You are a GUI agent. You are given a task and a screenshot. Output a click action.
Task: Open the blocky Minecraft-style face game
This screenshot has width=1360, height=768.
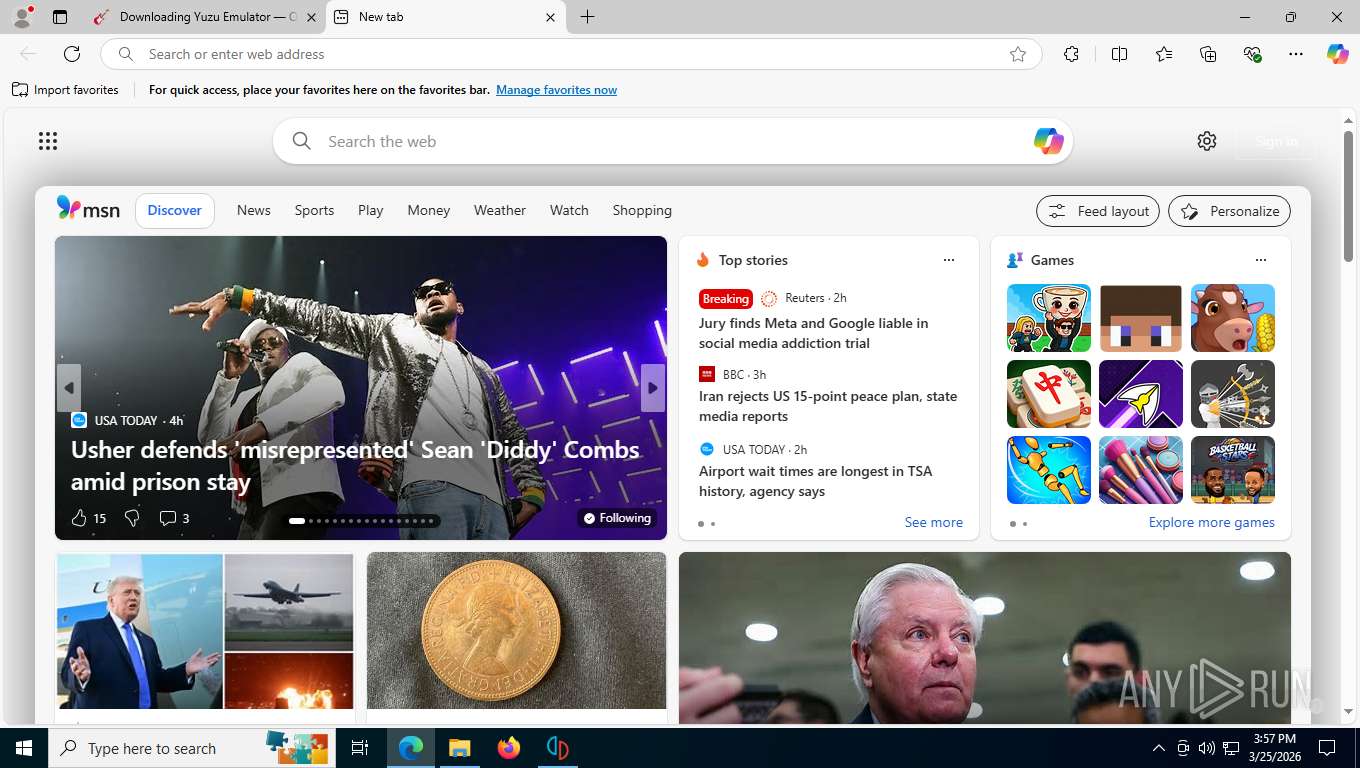[x=1141, y=318]
